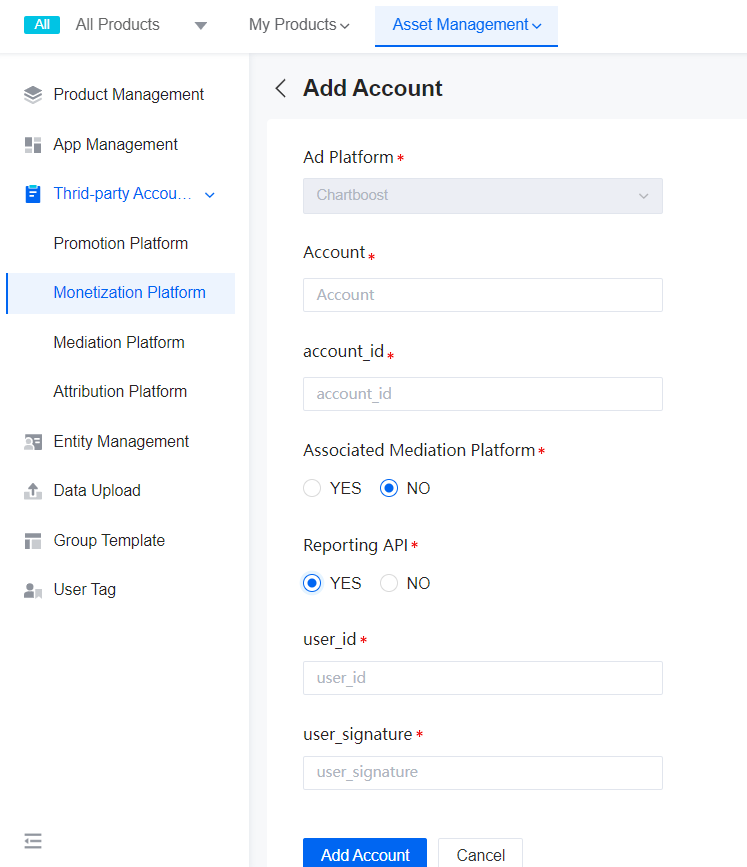Click the sidebar collapse icon at the bottom
Image resolution: width=747 pixels, height=867 pixels.
[32, 841]
